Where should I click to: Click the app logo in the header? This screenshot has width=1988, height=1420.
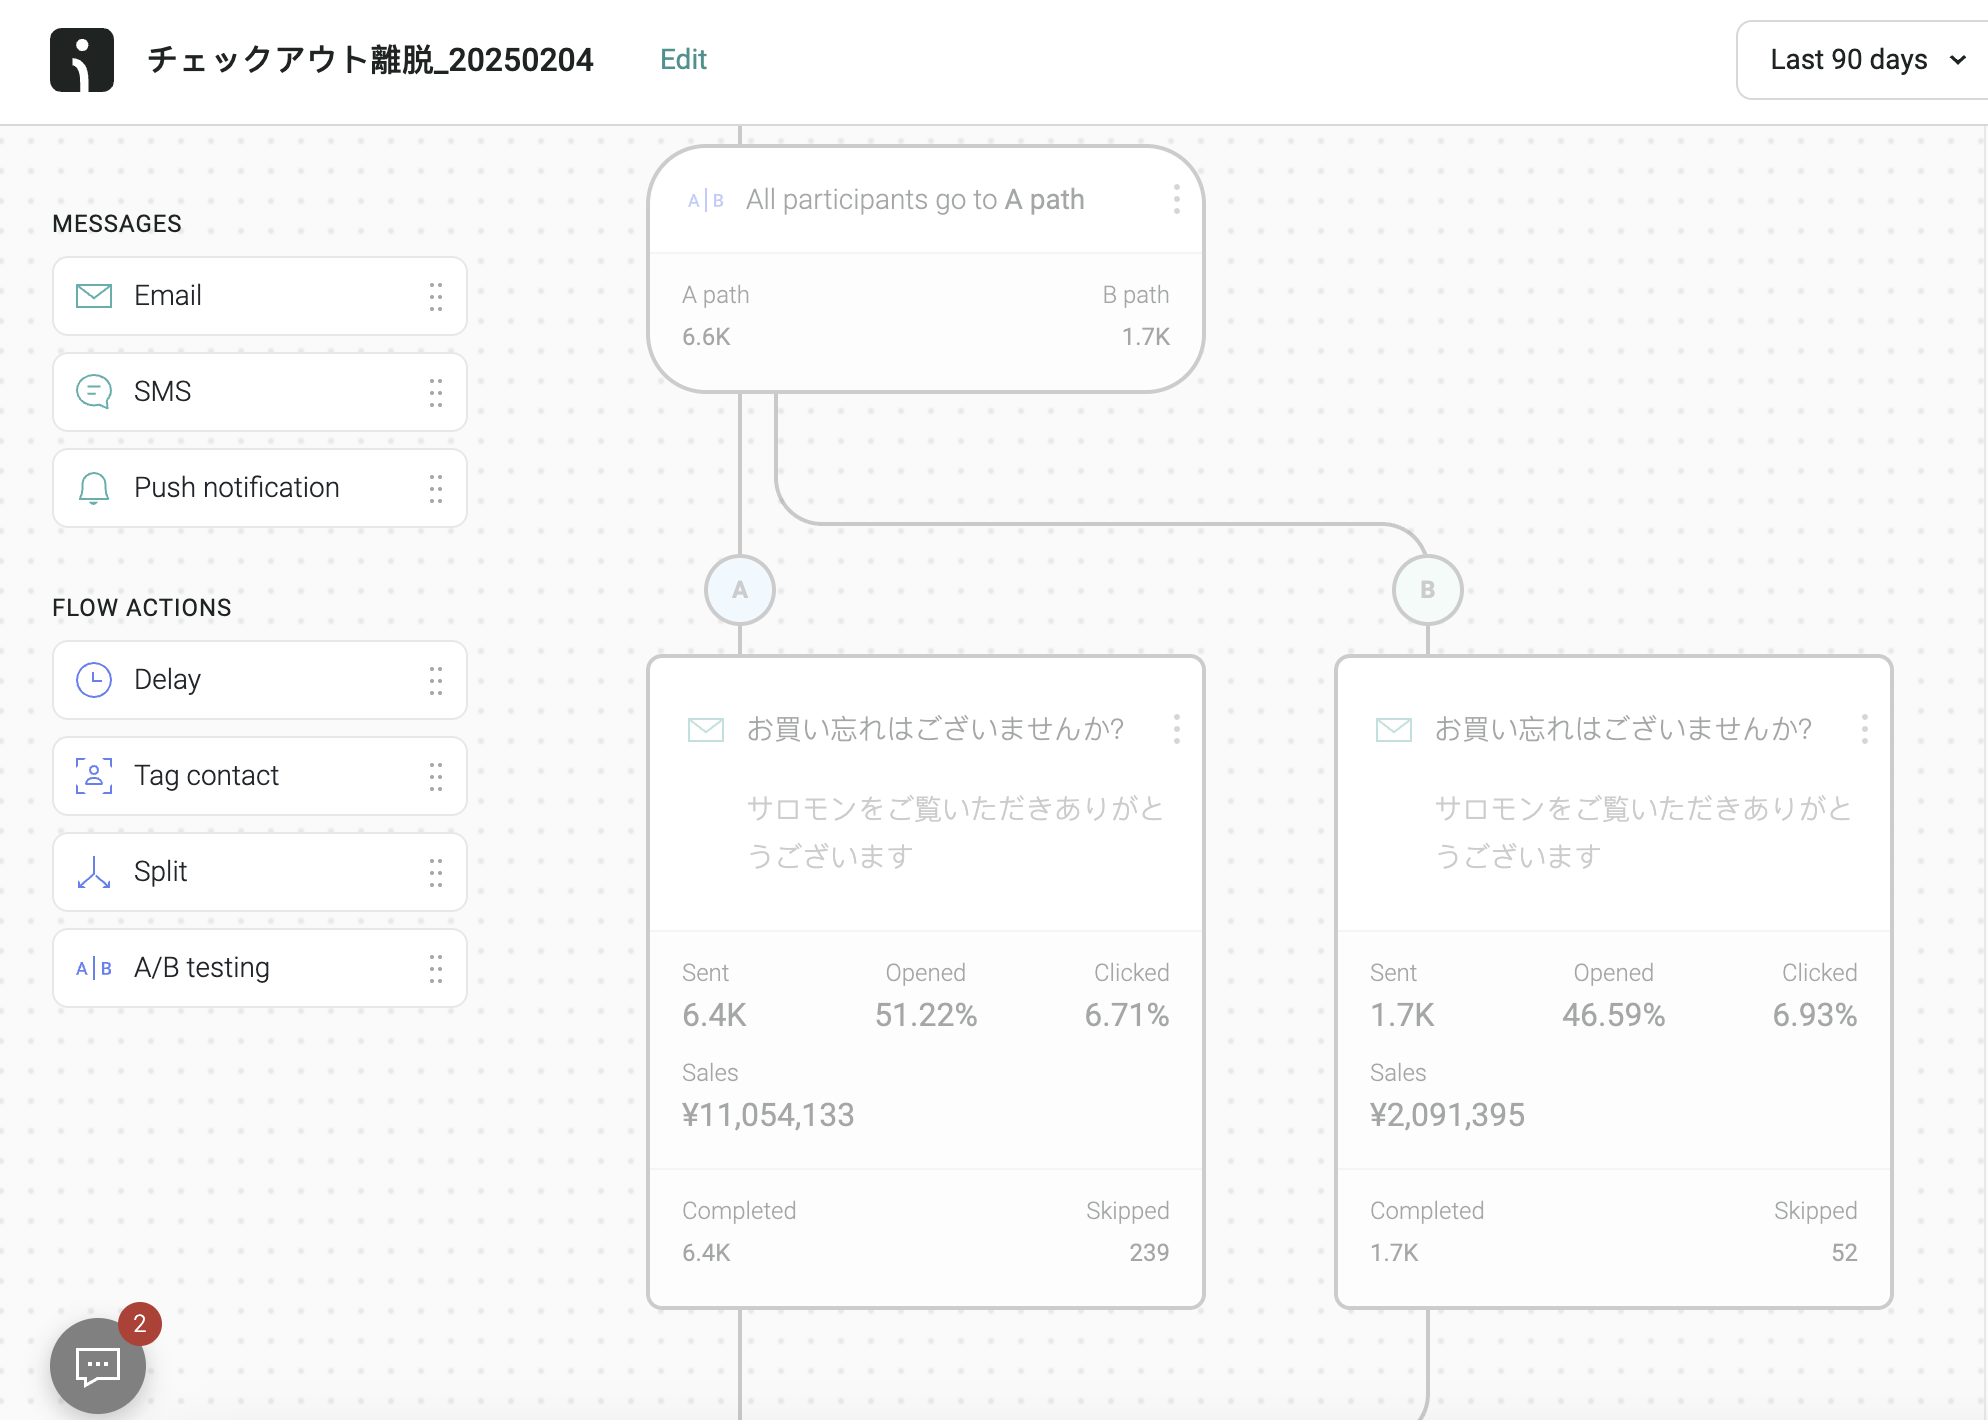(82, 60)
